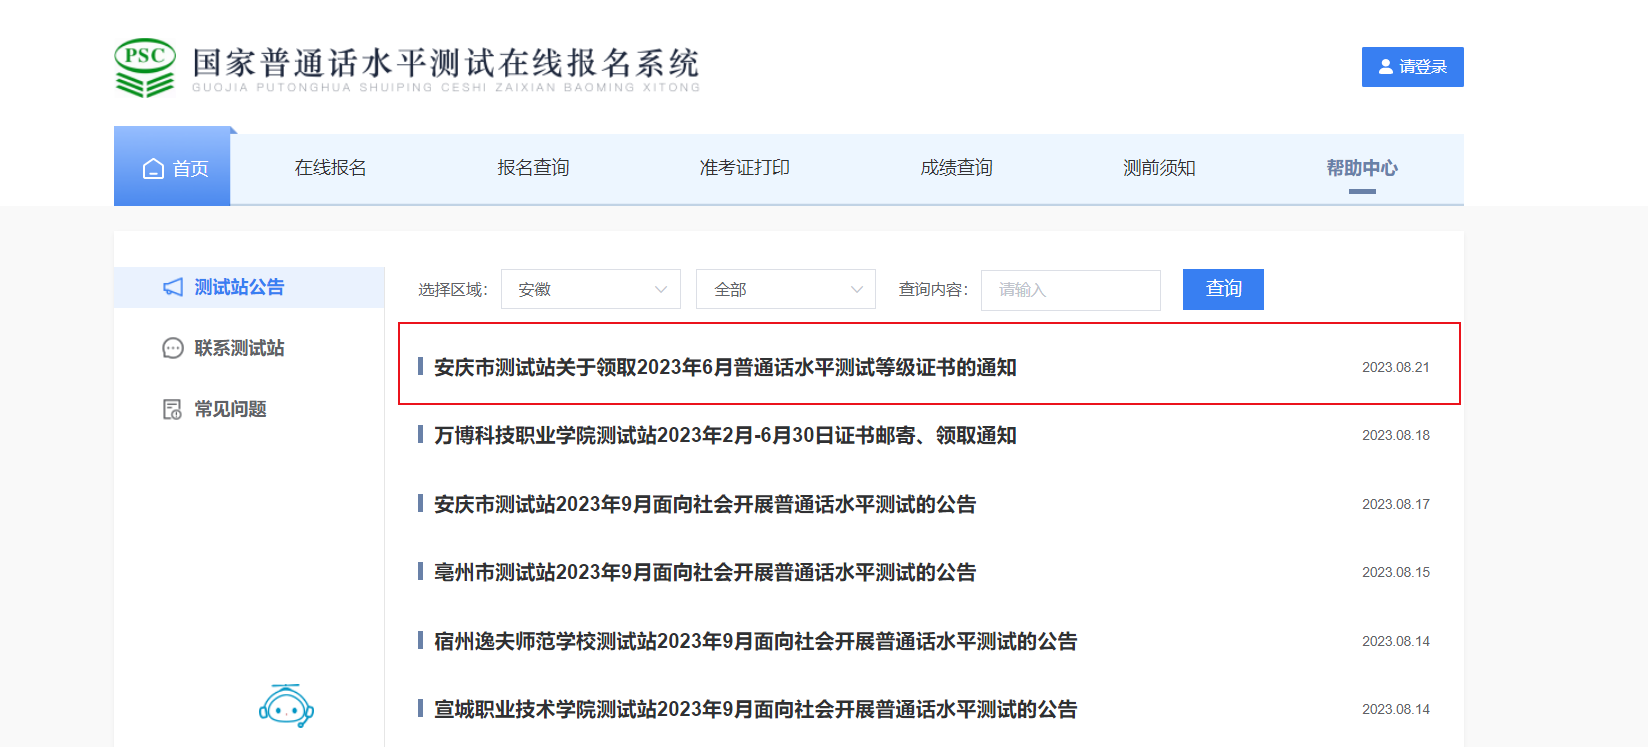Open the 亳州市测试站 September test announcement
Screen dimensions: 1648x747
pyautogui.click(x=705, y=573)
